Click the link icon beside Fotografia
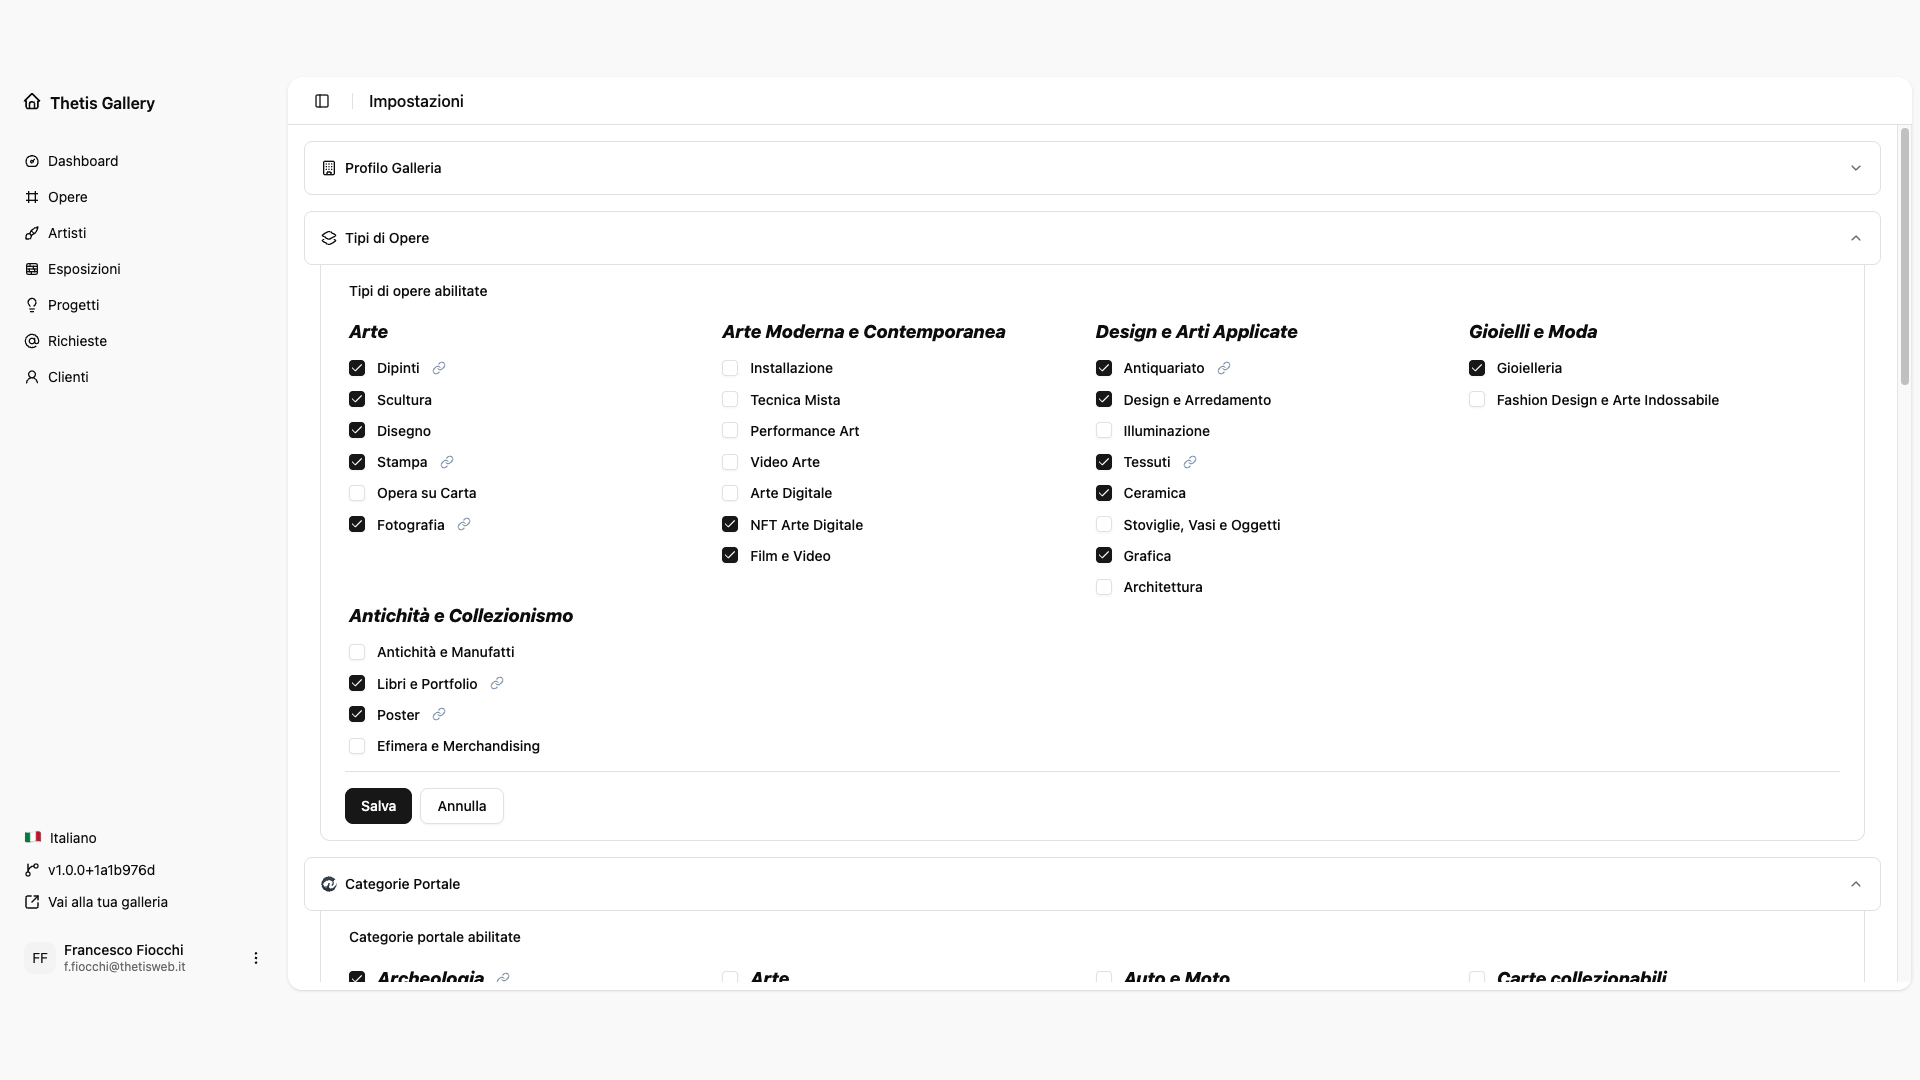This screenshot has width=1920, height=1080. coord(464,524)
